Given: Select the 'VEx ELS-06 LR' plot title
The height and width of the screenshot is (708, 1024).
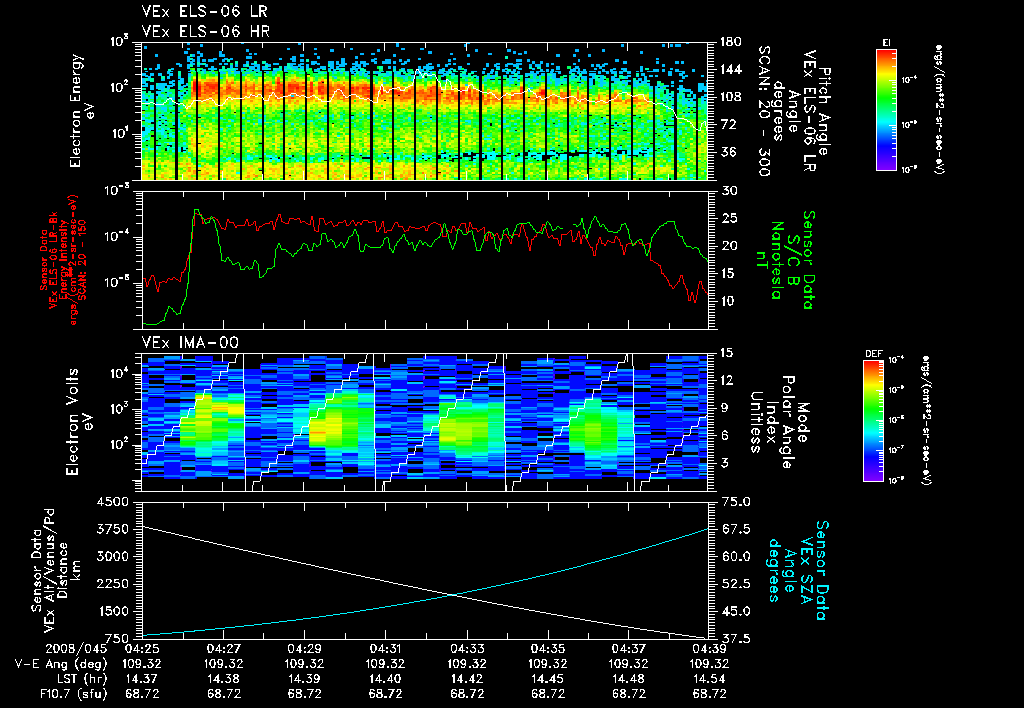Looking at the screenshot, I should (204, 12).
